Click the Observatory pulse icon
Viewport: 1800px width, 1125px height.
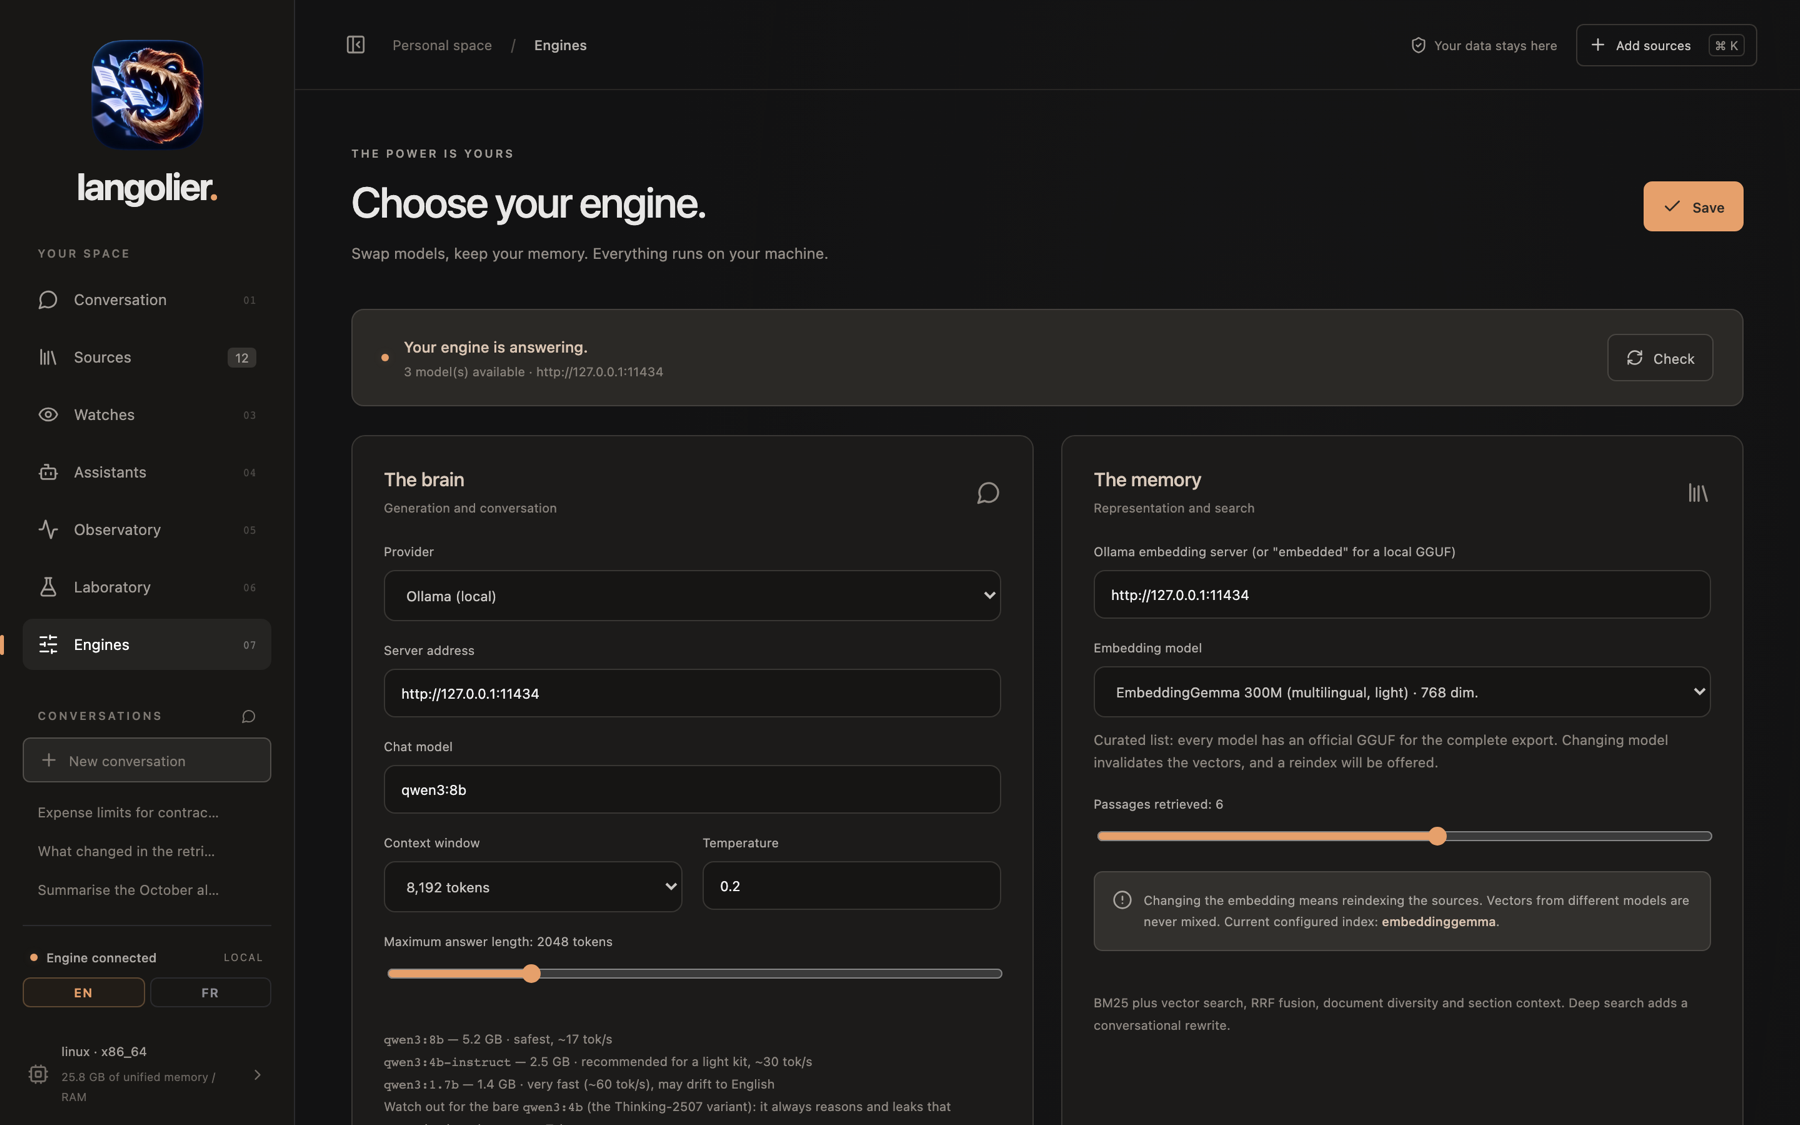(48, 530)
